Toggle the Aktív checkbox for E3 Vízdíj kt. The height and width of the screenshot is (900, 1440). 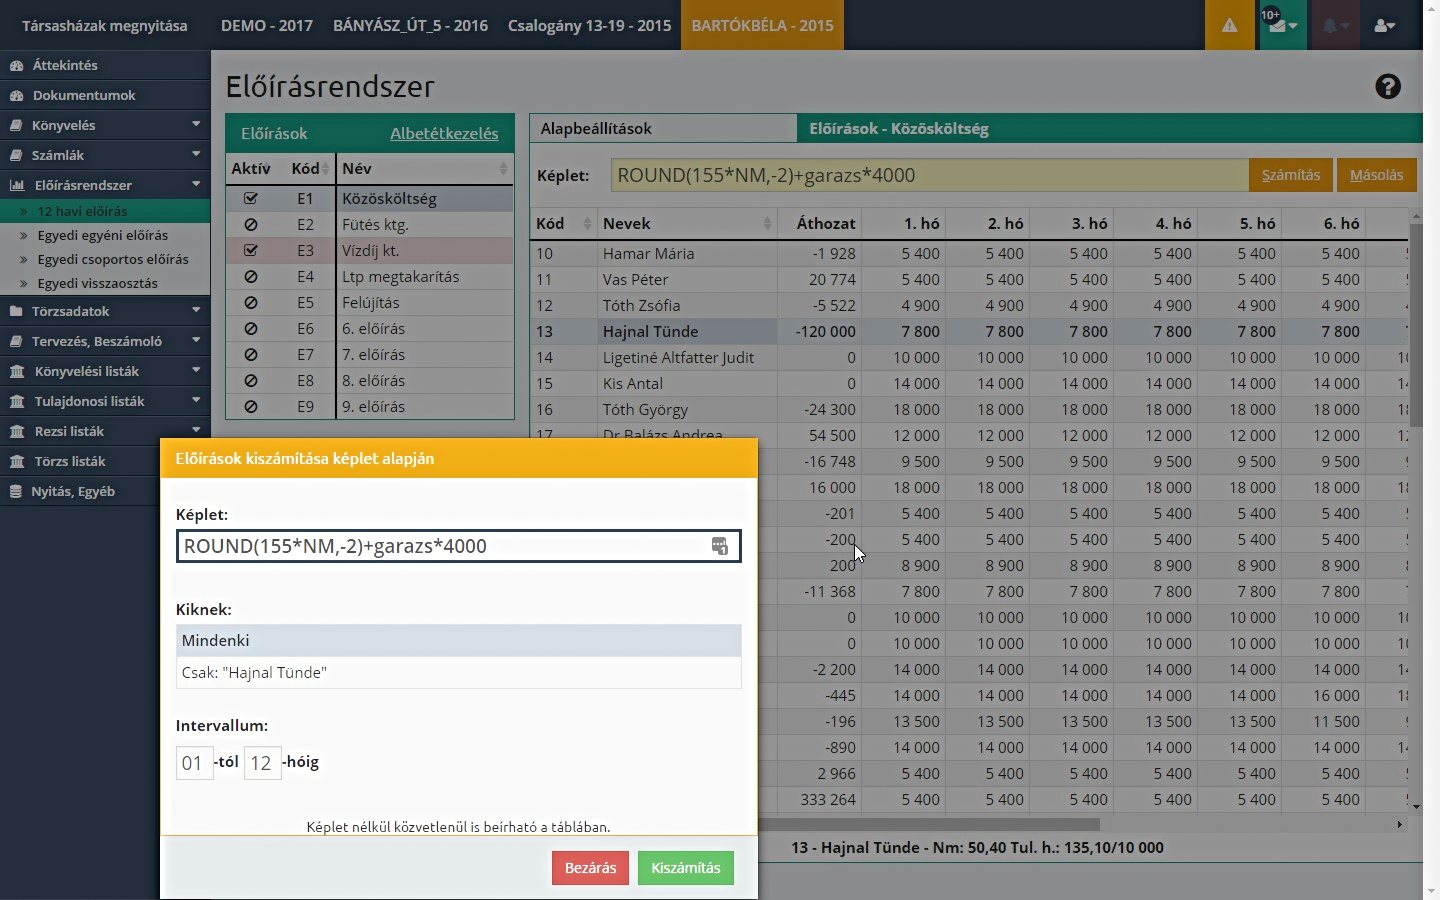pos(251,250)
